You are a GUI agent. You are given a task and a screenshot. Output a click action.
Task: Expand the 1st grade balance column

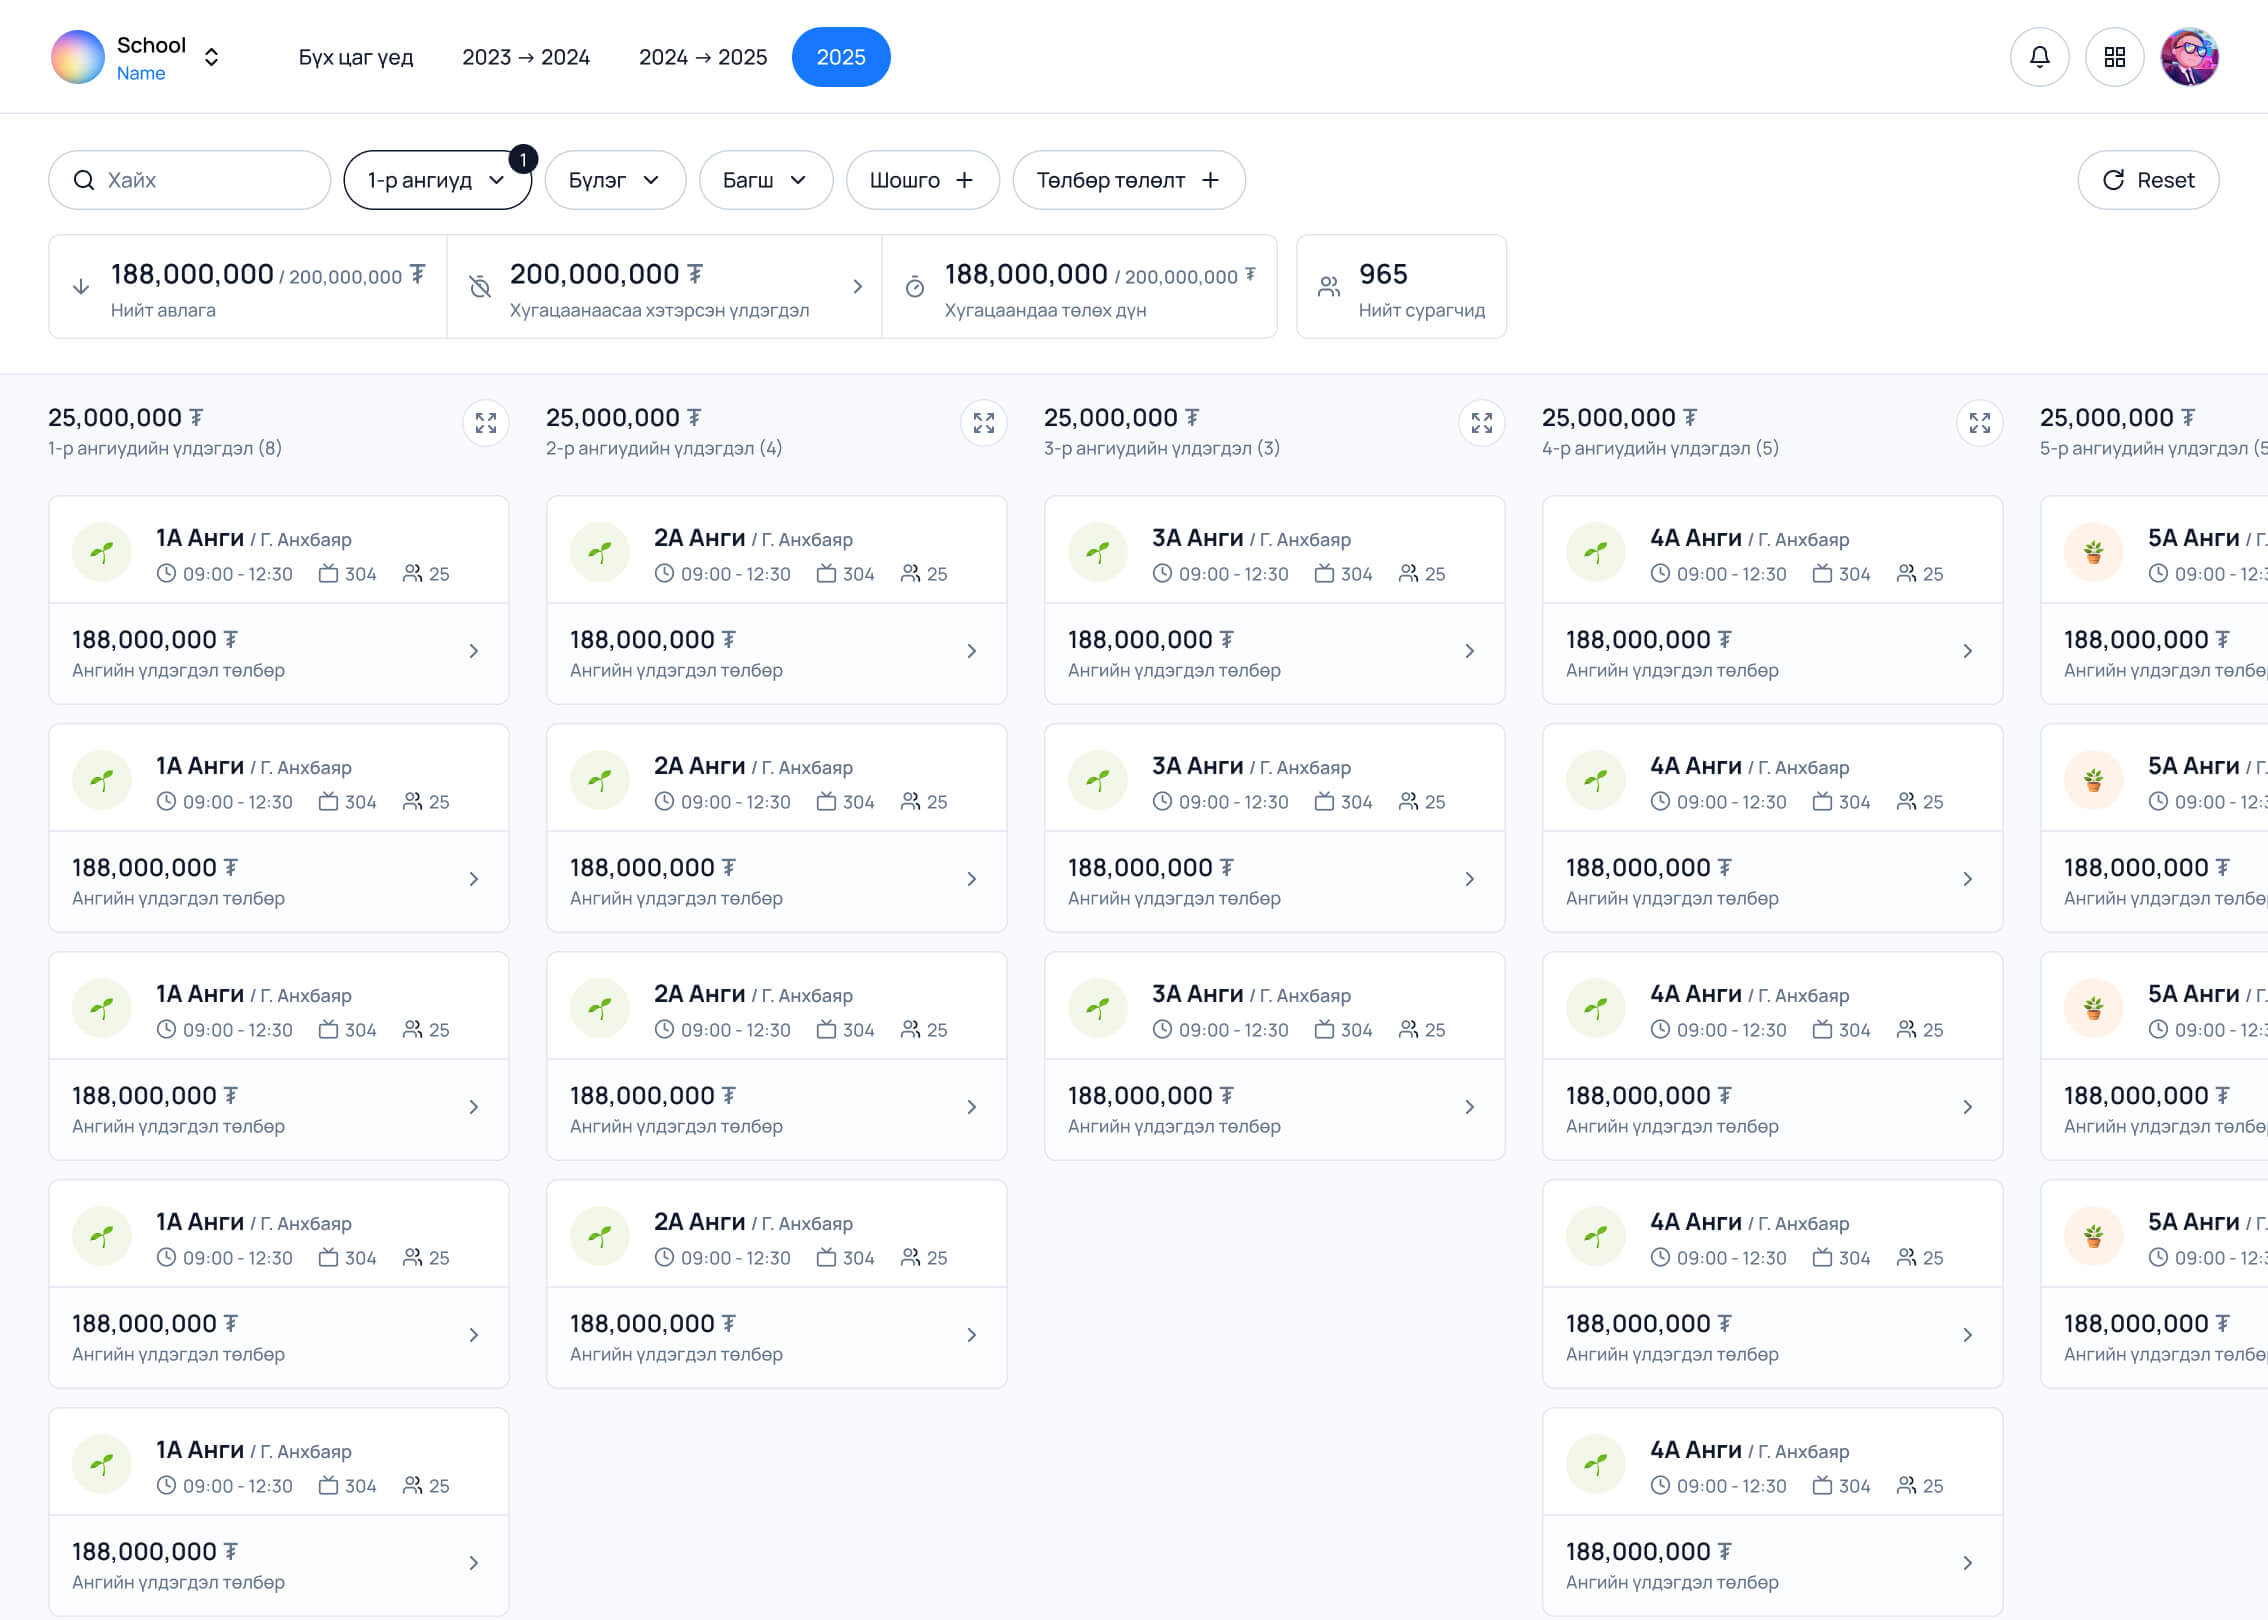(486, 423)
